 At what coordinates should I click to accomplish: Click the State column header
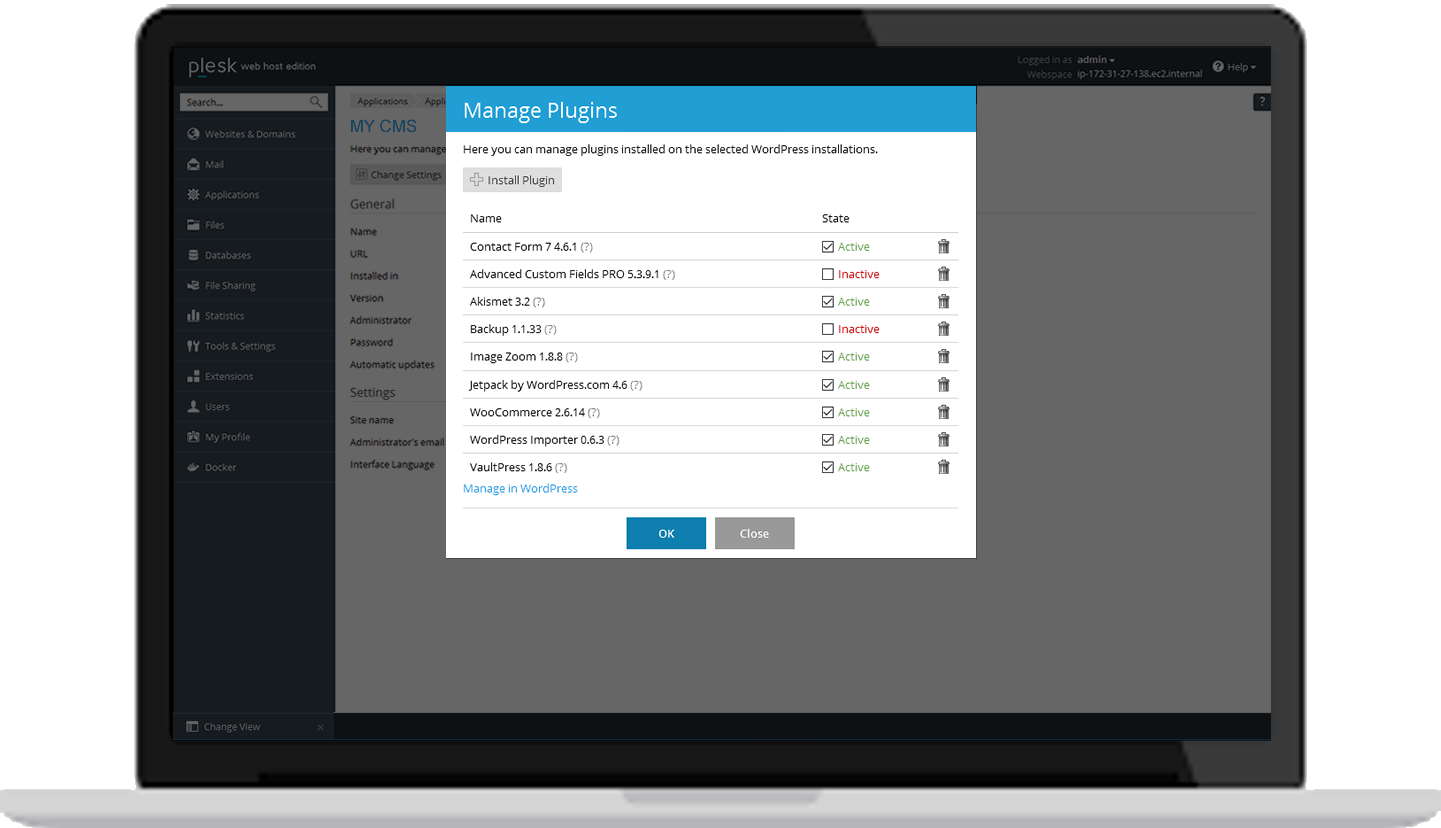point(835,218)
